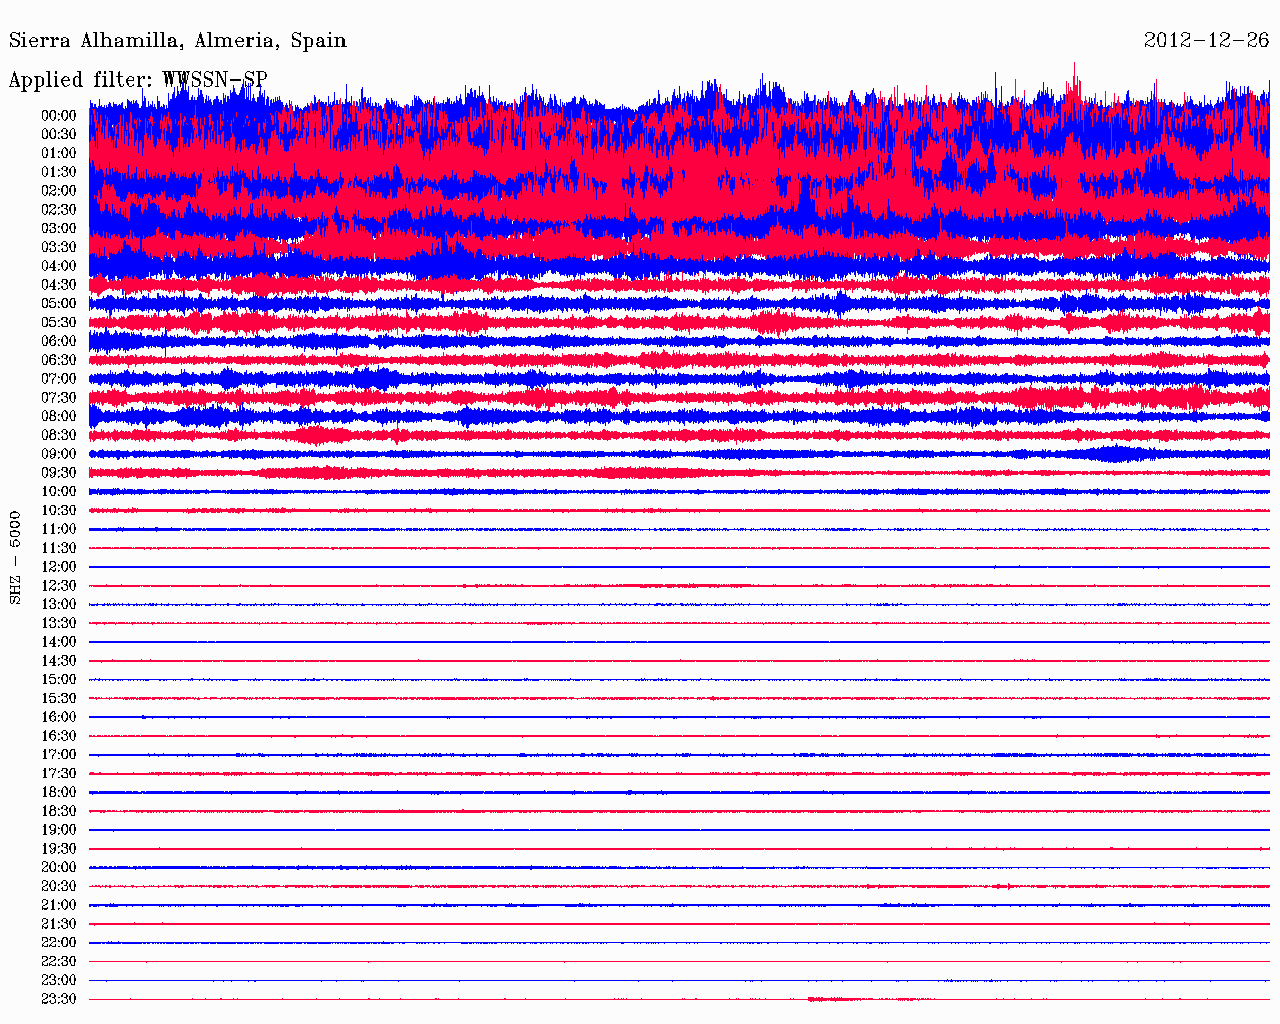The height and width of the screenshot is (1024, 1280).
Task: Click the 12:30 time label
Action: click(59, 586)
